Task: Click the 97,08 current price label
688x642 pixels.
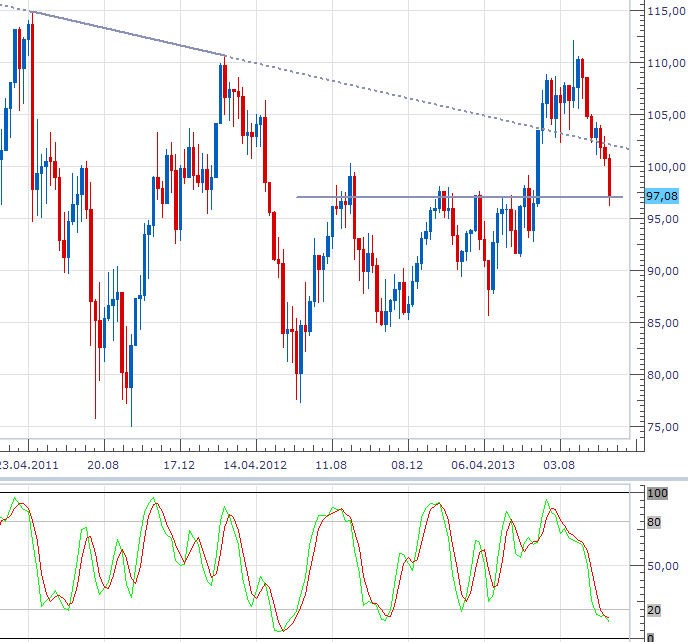Action: pyautogui.click(x=662, y=196)
